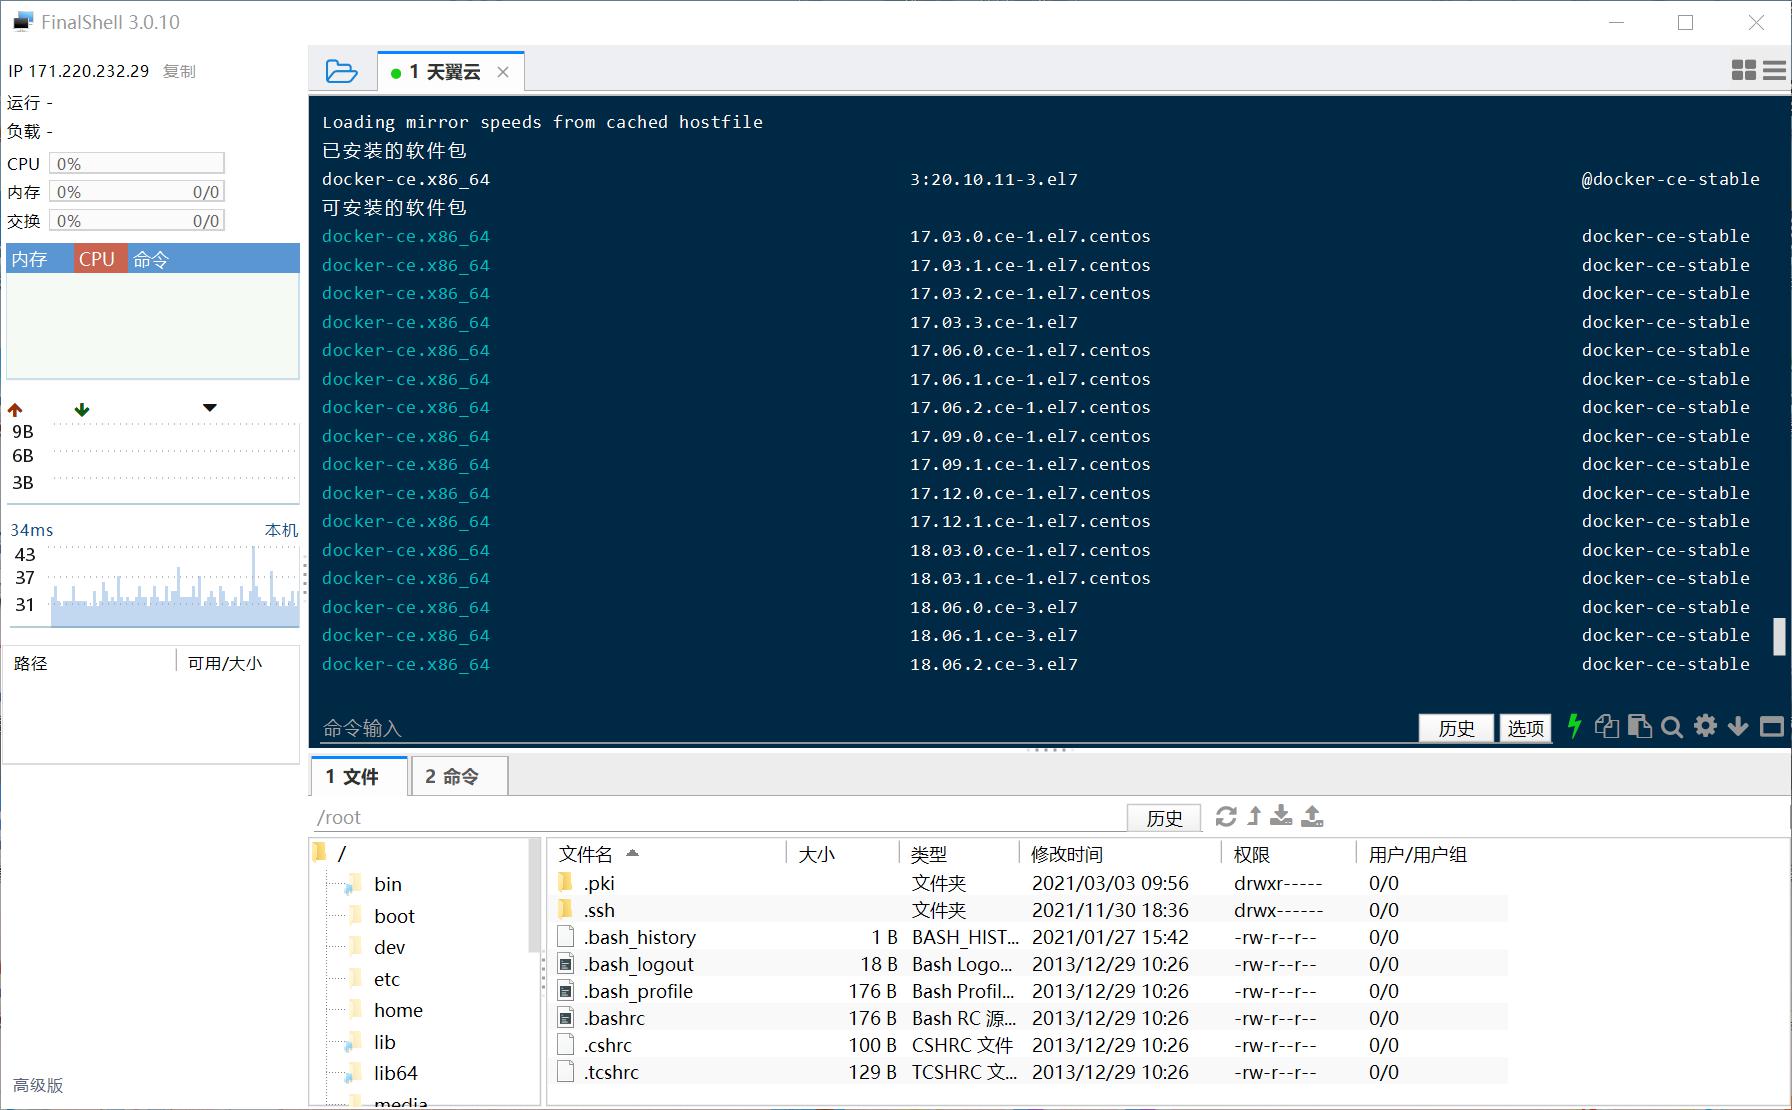
Task: Click the folder tree vertical scrollbar
Action: coord(534,895)
